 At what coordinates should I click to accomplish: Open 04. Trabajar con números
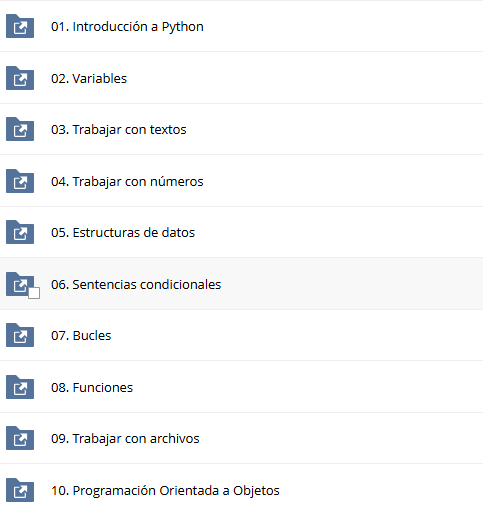point(127,182)
